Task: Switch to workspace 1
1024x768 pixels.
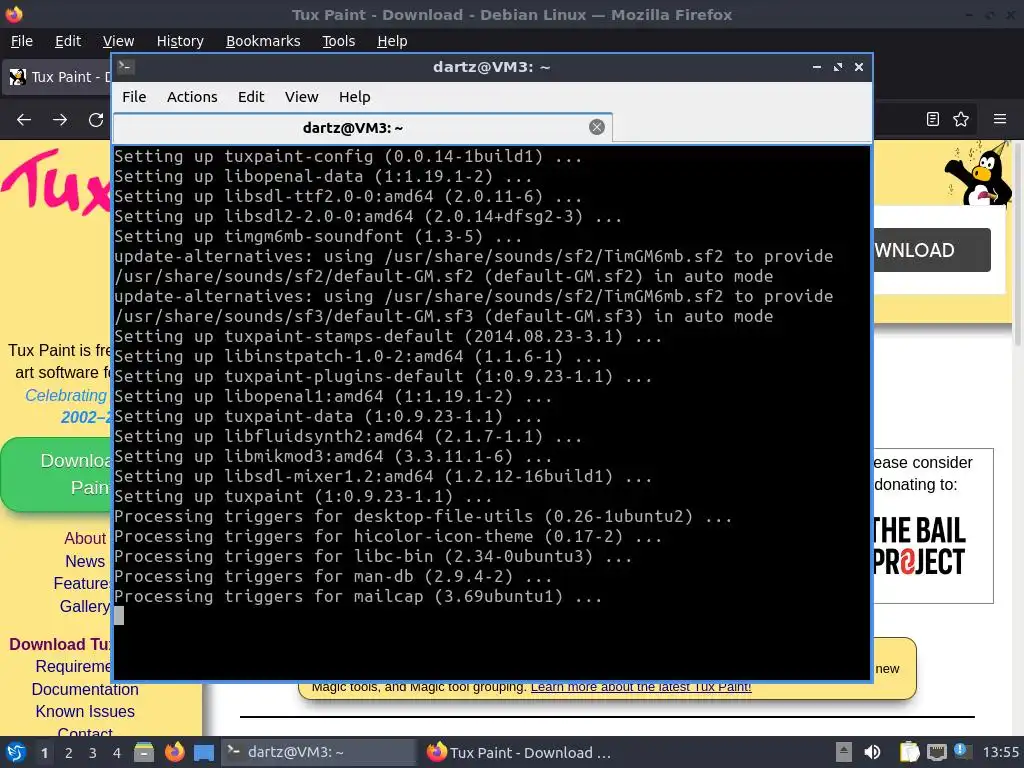Action: click(44, 753)
